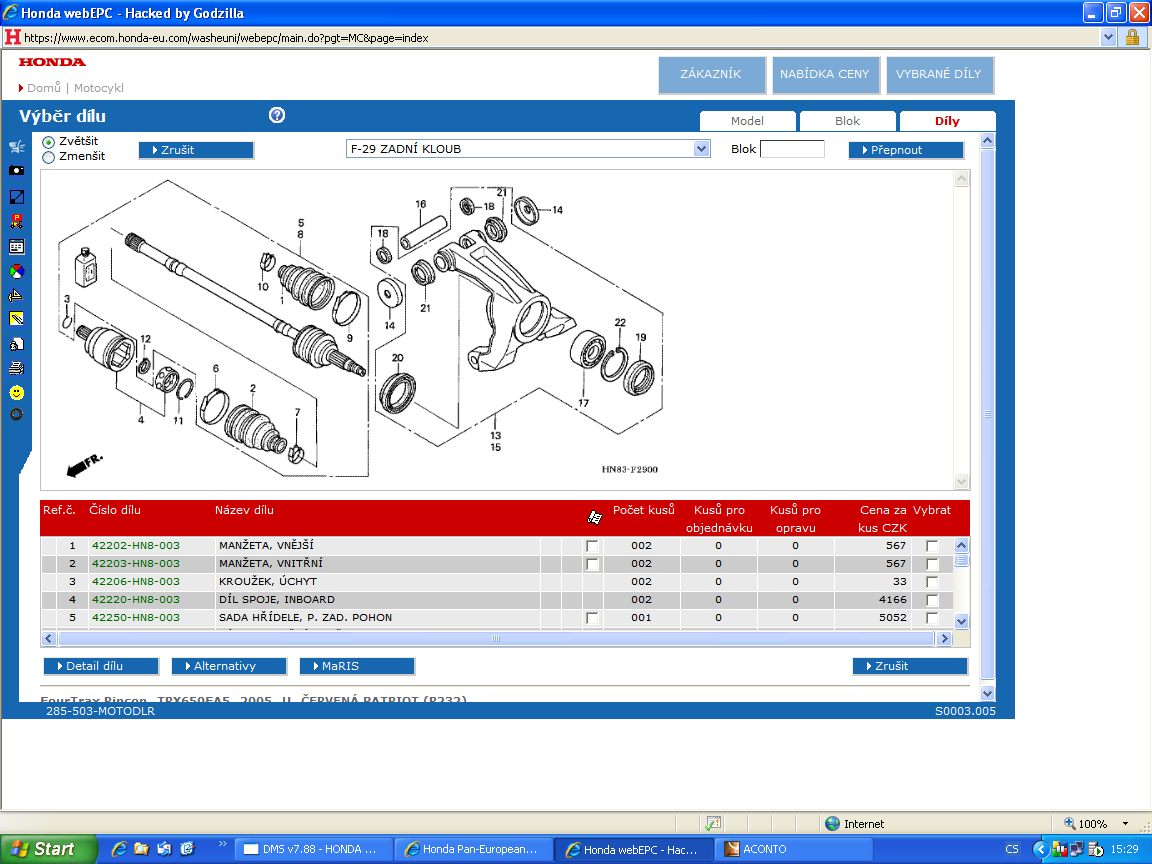
Task: Click the network computers tray icon
Action: [1077, 849]
